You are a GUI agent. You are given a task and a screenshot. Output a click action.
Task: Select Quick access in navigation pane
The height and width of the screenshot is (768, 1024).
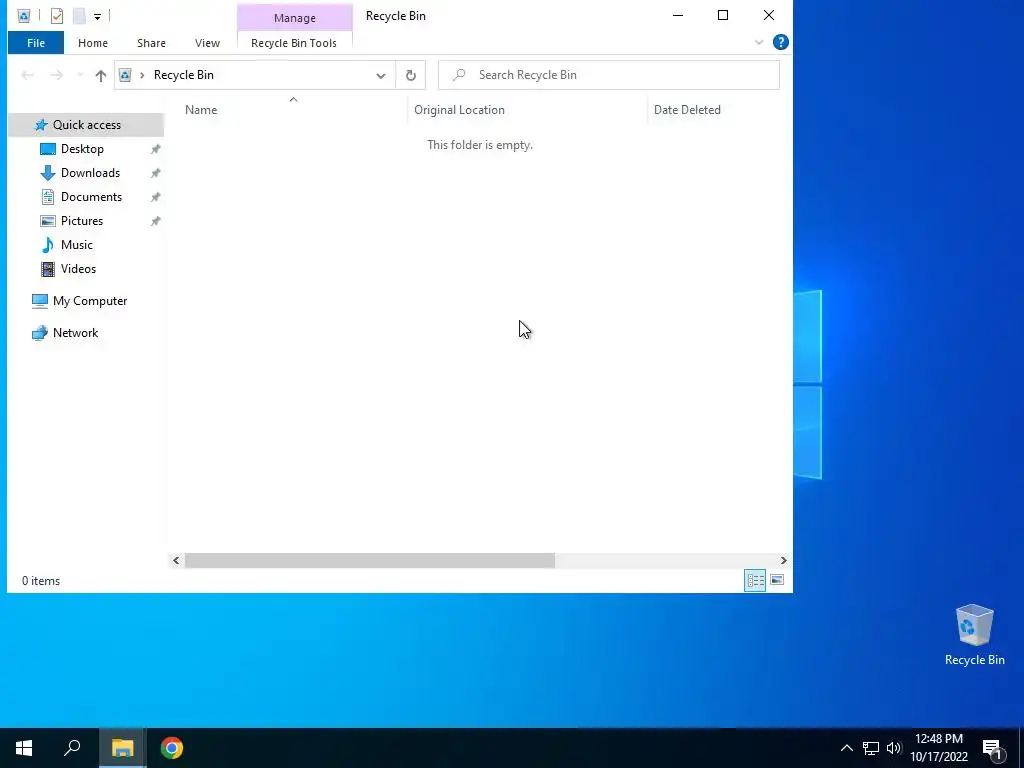[86, 125]
